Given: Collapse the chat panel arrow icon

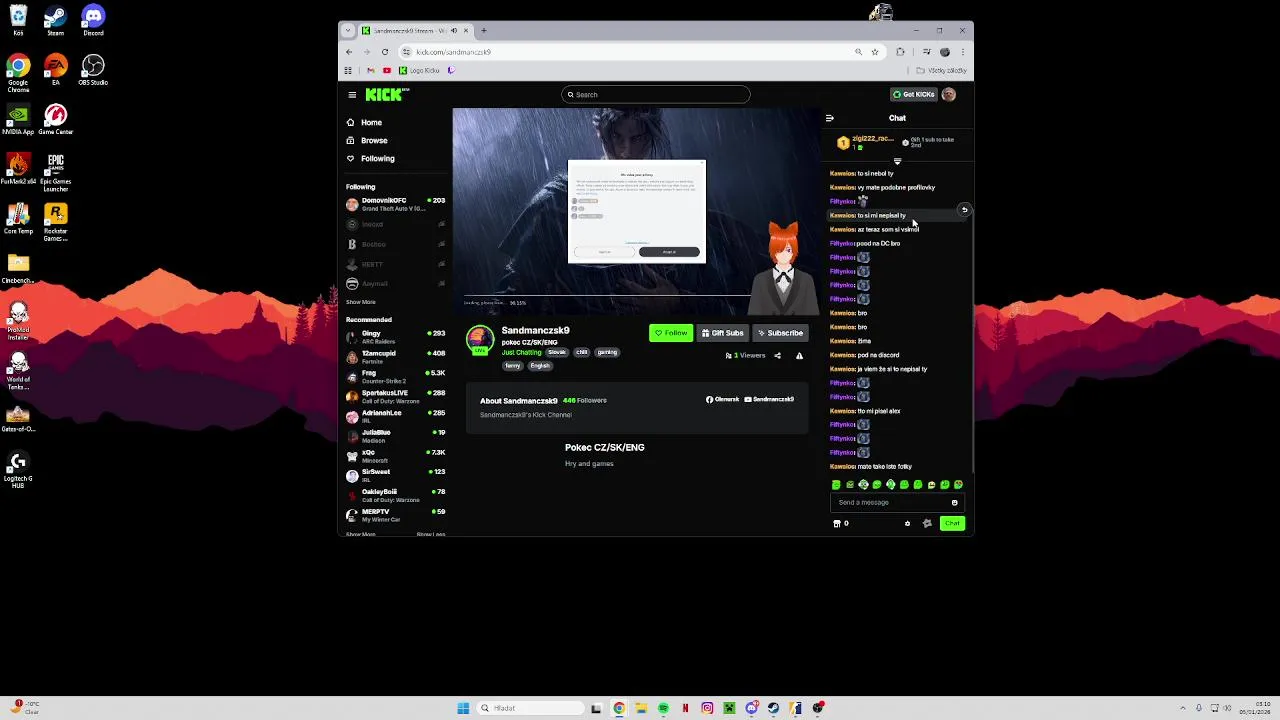Looking at the screenshot, I should (829, 118).
